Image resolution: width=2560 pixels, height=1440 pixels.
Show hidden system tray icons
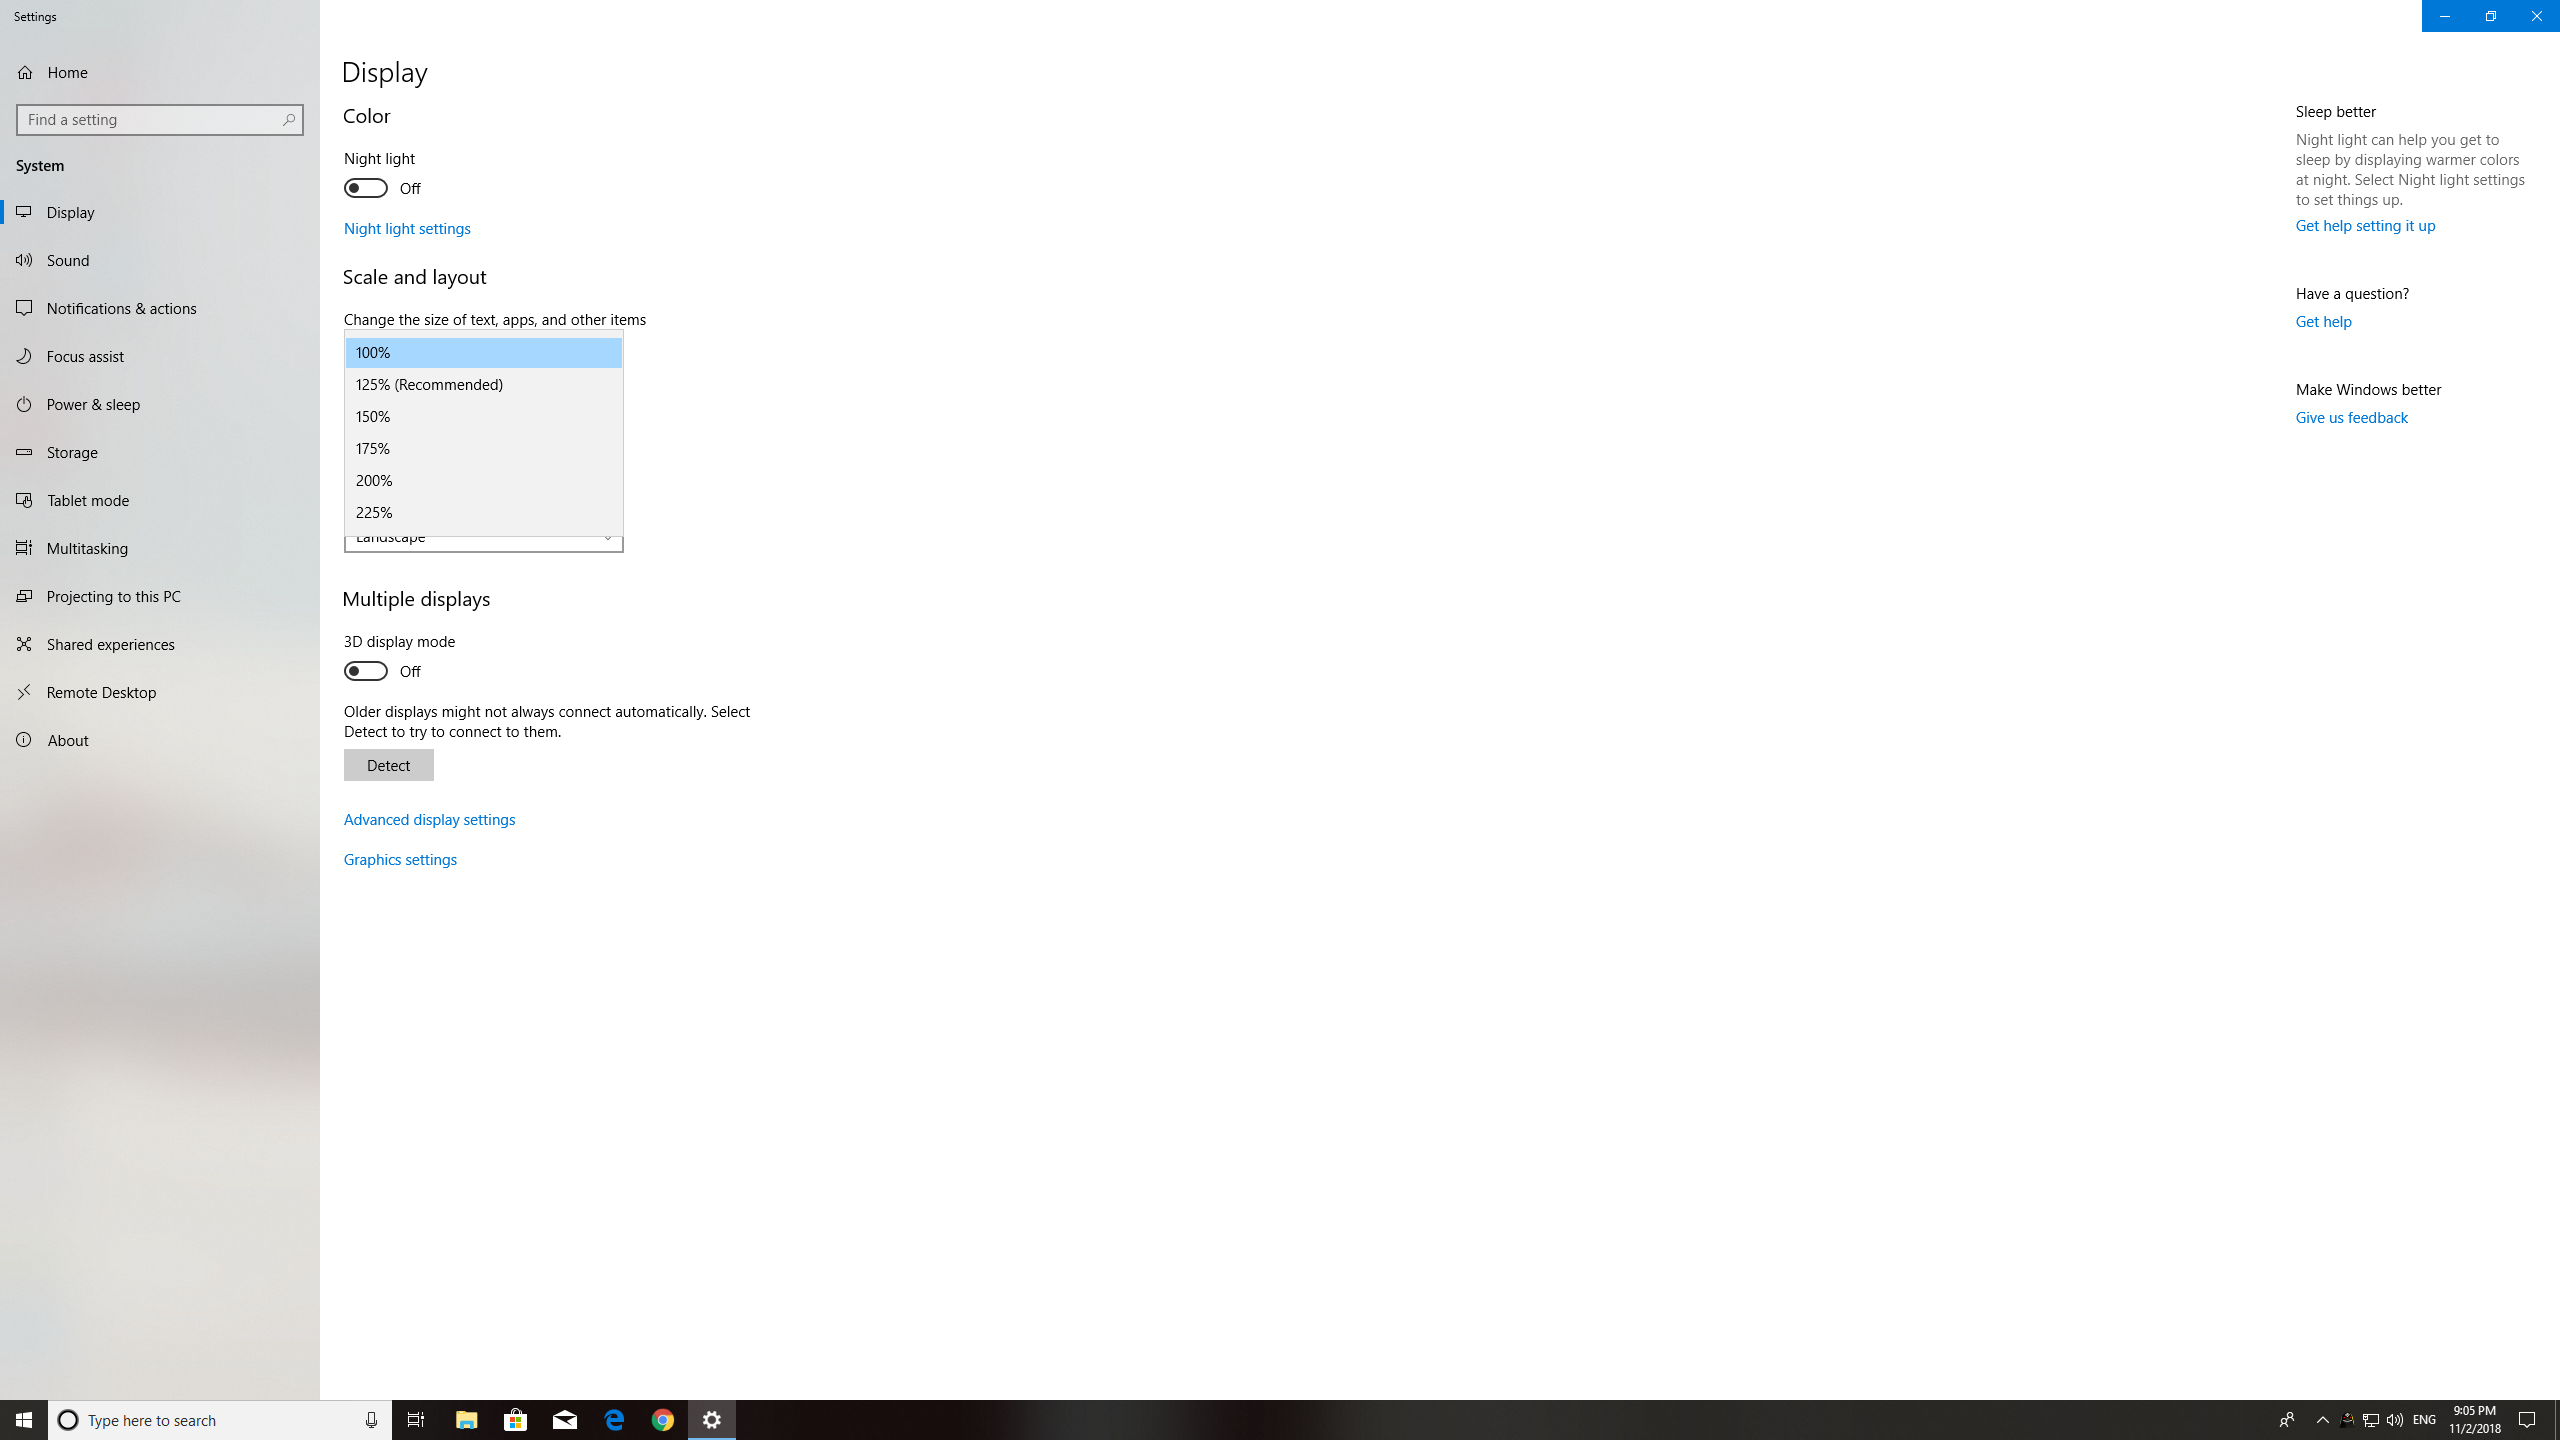2322,1420
